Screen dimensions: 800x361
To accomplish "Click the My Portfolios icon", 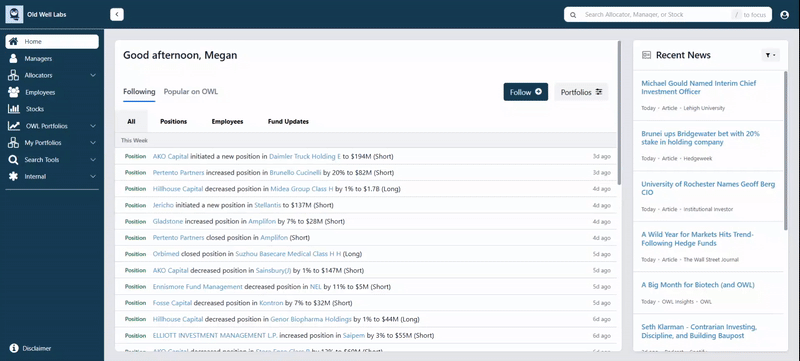I will pos(14,143).
